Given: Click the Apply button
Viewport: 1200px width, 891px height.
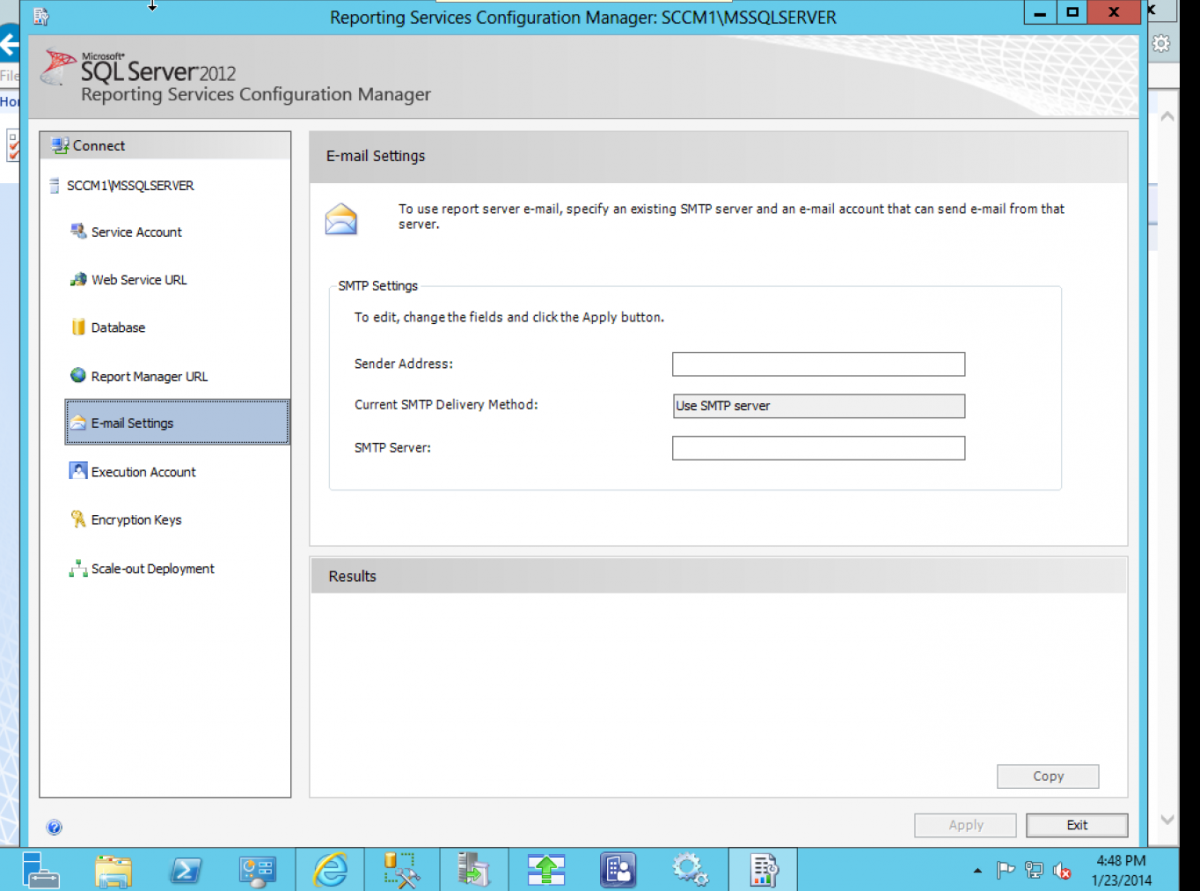Looking at the screenshot, I should click(x=965, y=825).
